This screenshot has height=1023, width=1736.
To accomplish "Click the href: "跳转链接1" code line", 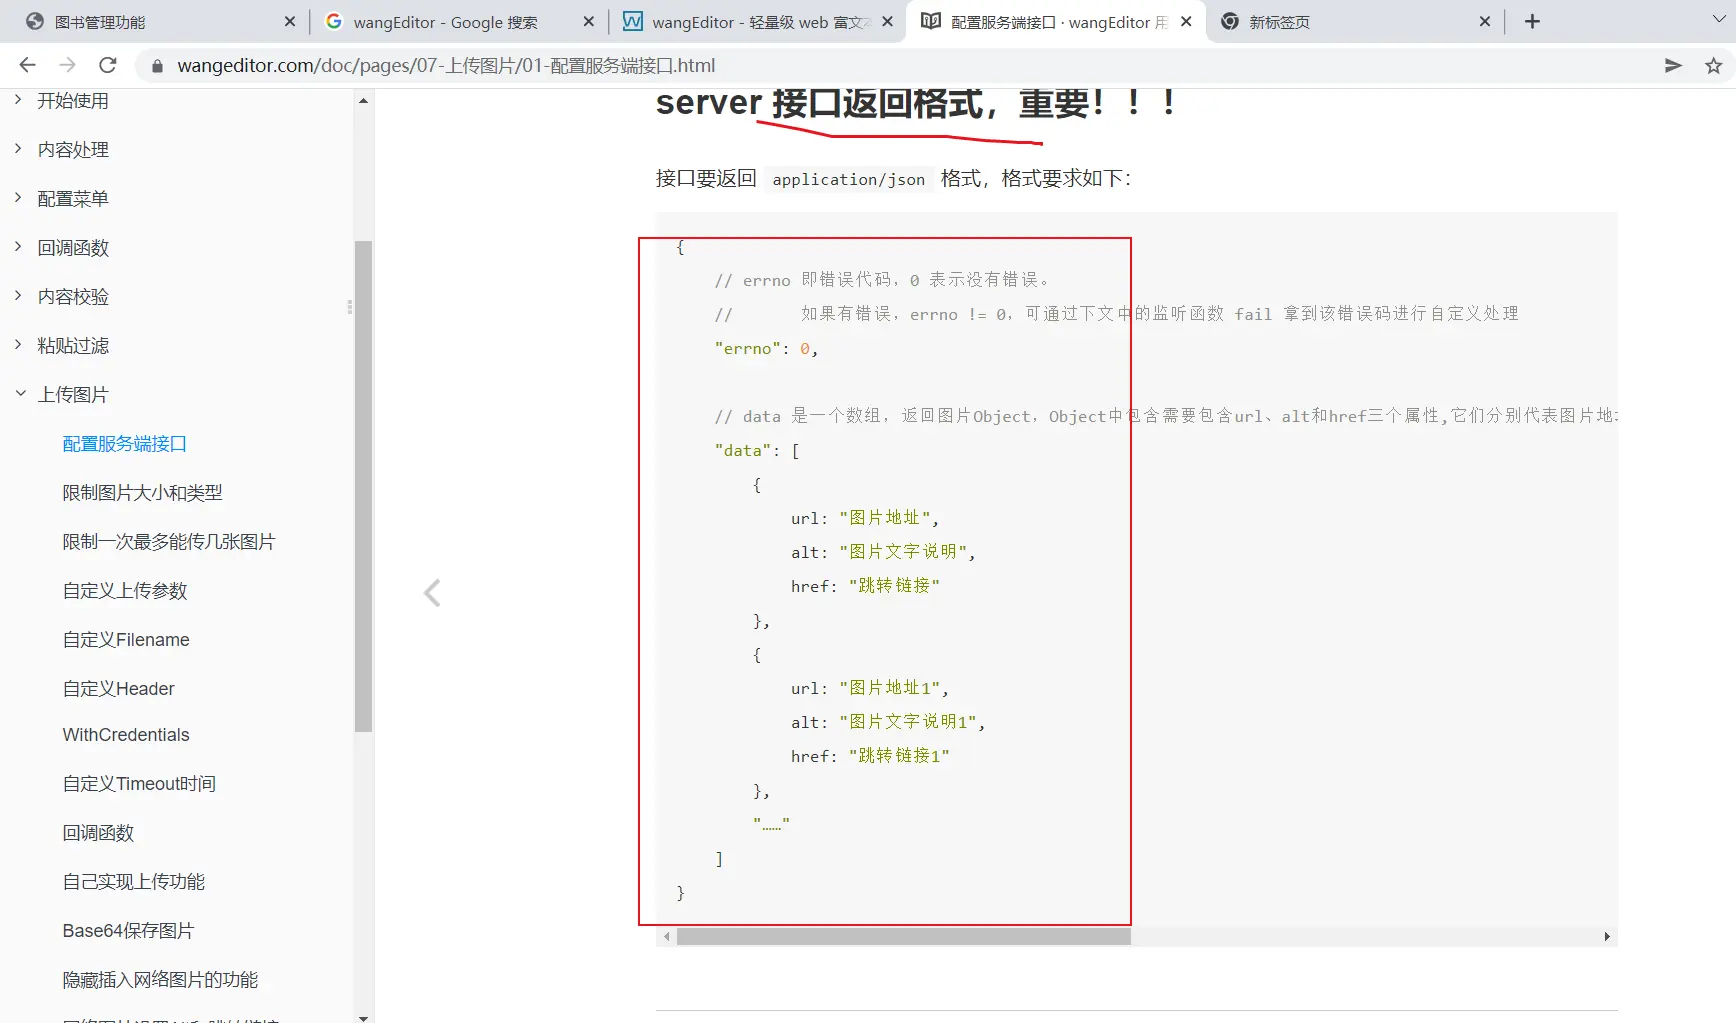I will click(870, 756).
